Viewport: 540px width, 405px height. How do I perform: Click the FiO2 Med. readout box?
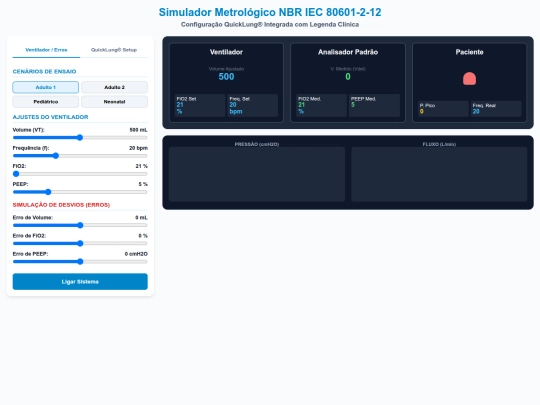(321, 105)
